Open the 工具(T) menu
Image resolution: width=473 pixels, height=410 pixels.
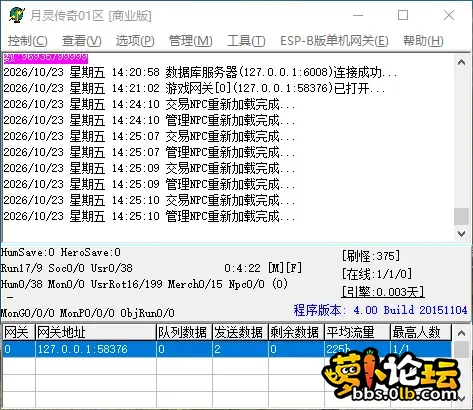pos(246,41)
